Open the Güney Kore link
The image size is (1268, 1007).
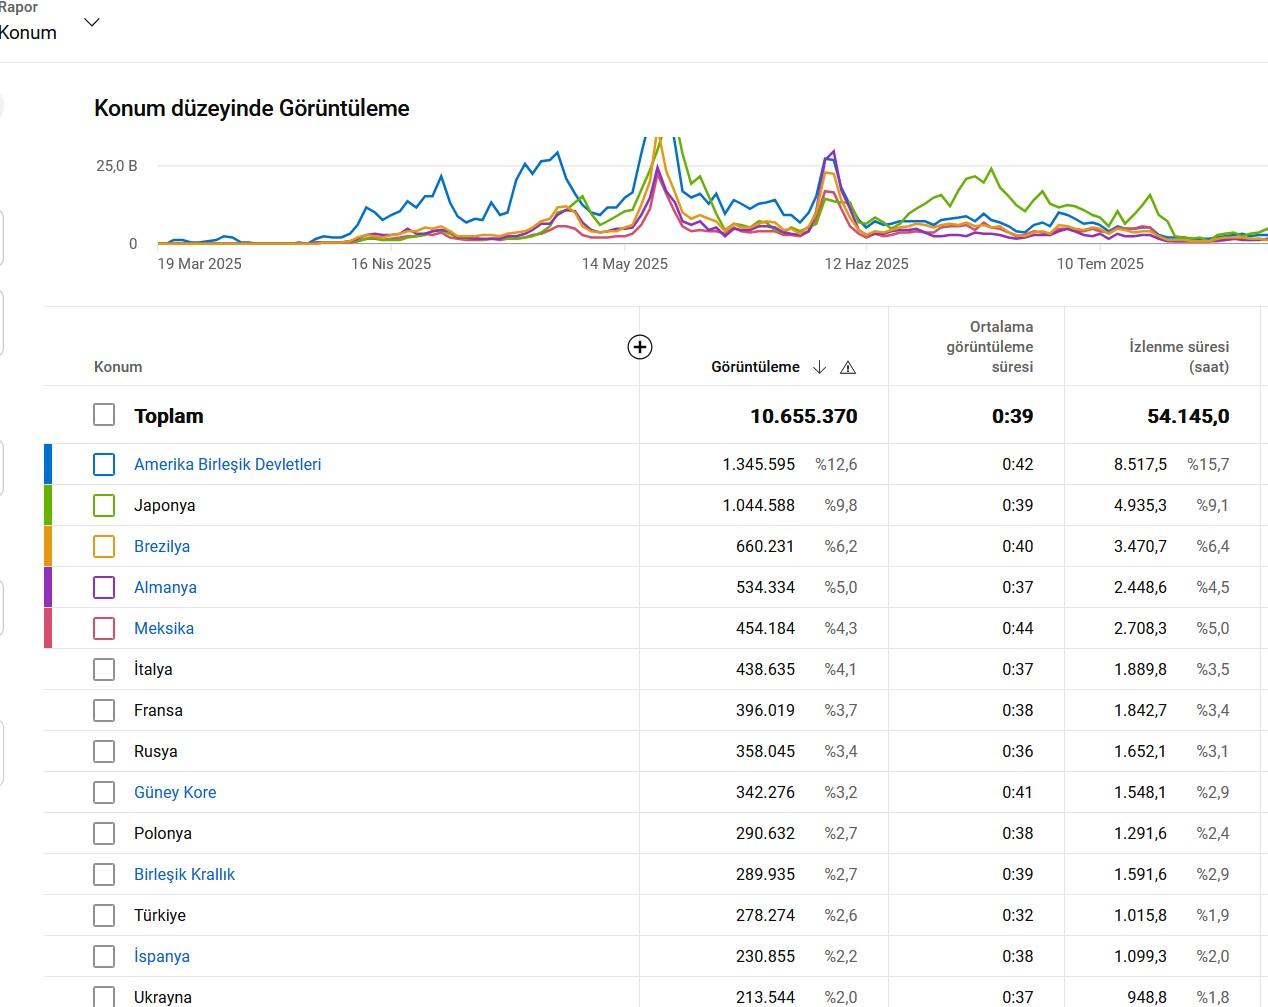tap(175, 792)
